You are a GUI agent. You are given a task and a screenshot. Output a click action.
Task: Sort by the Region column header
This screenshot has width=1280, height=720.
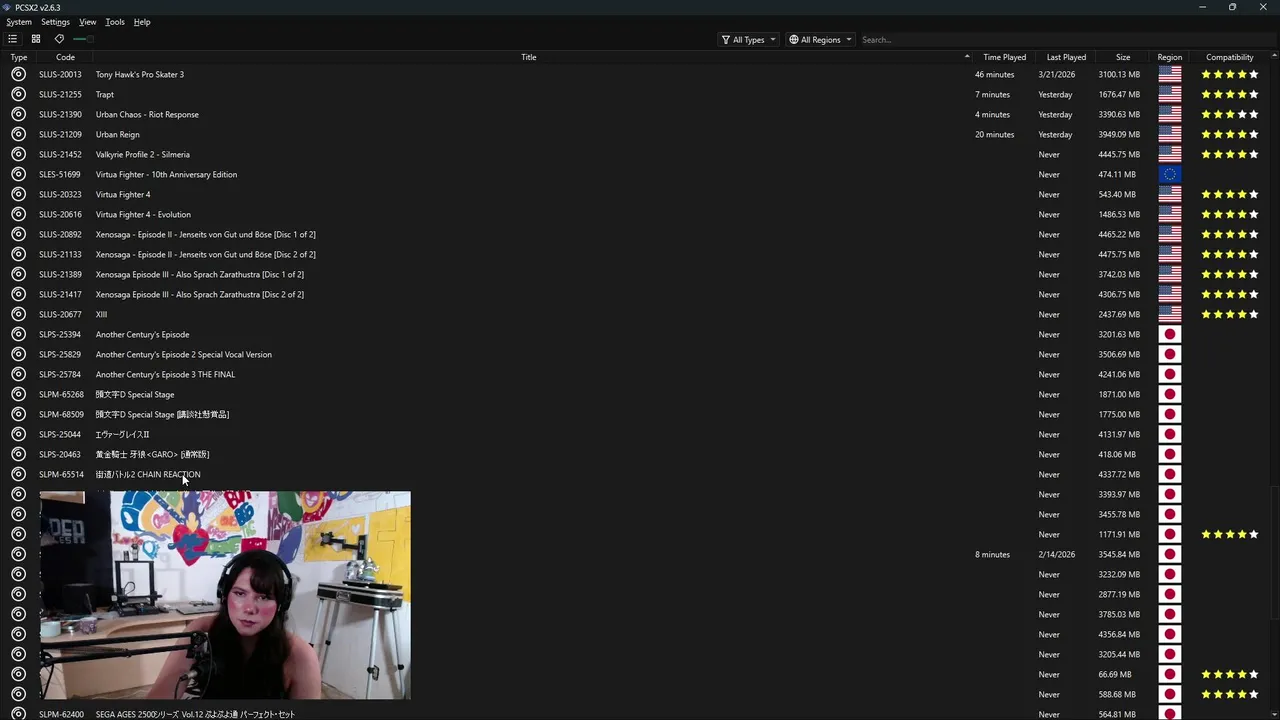pyautogui.click(x=1170, y=57)
